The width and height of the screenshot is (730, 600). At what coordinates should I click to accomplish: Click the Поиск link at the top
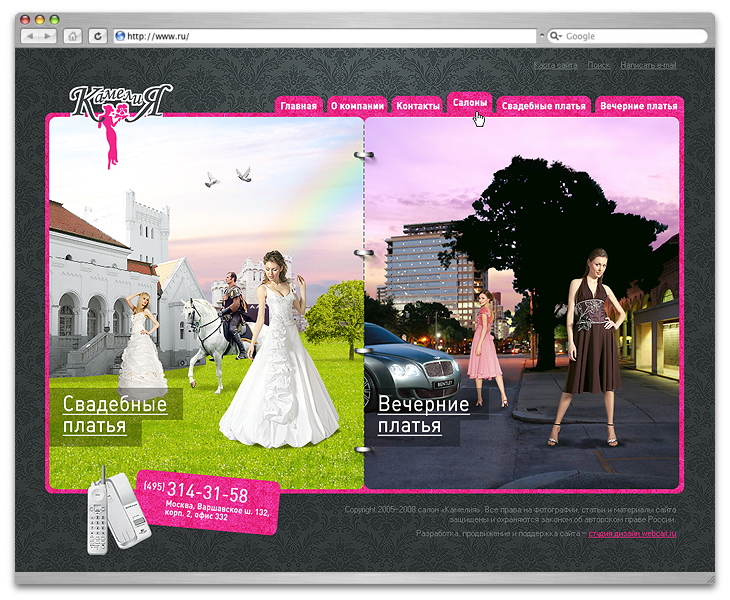tap(599, 65)
